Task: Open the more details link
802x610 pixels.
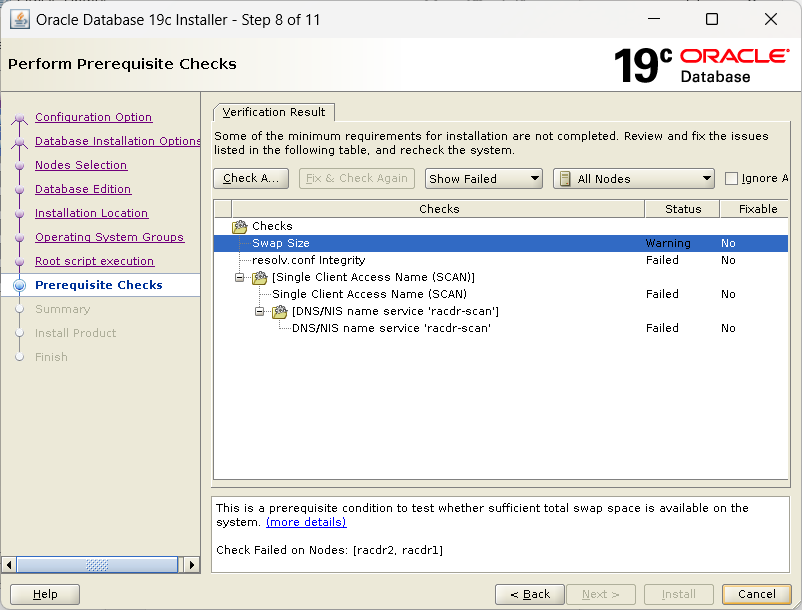Action: coord(306,522)
